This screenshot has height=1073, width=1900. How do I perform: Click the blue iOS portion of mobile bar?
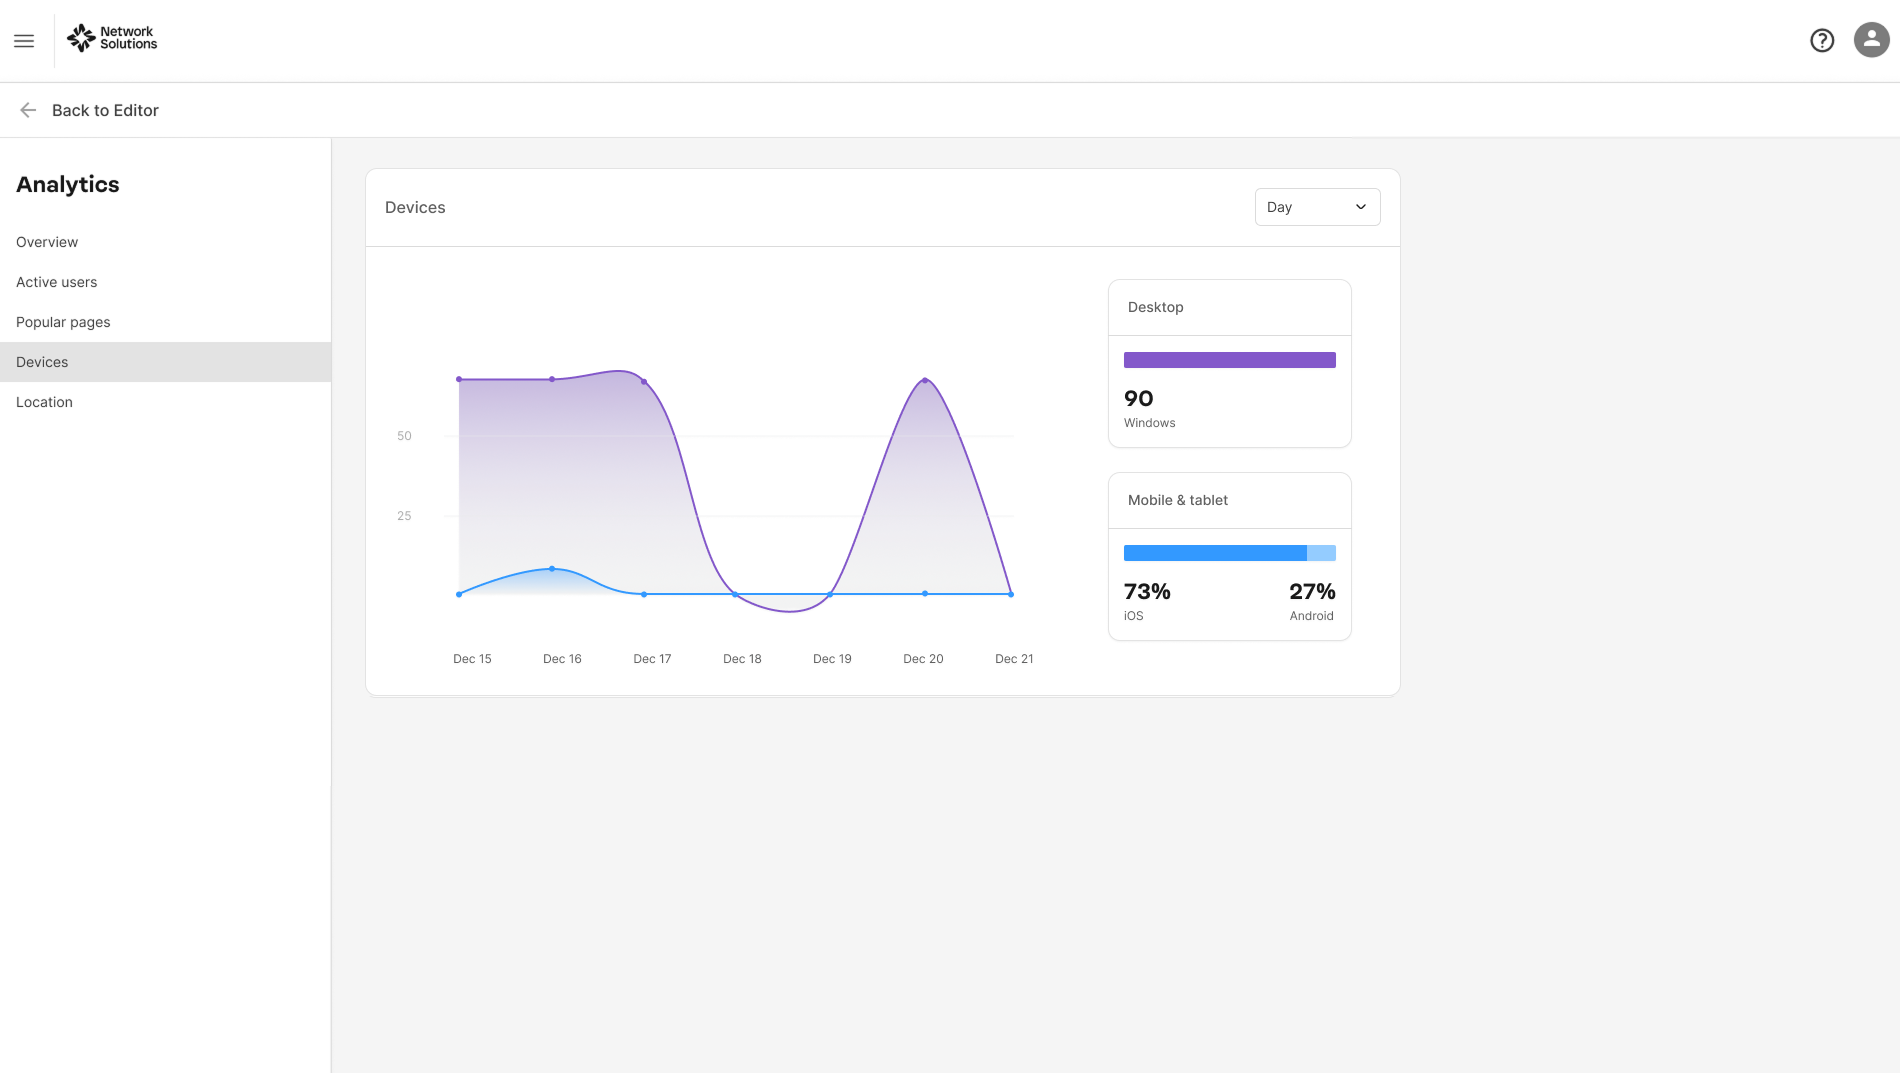click(x=1215, y=553)
